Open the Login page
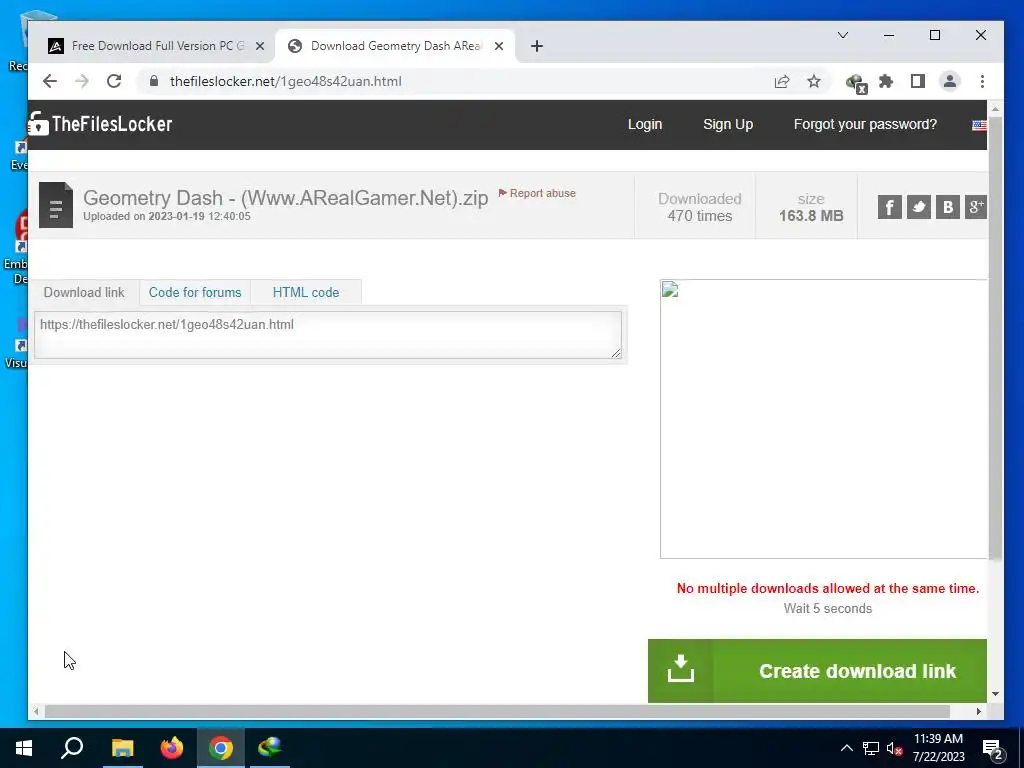The height and width of the screenshot is (768, 1024). click(x=645, y=124)
